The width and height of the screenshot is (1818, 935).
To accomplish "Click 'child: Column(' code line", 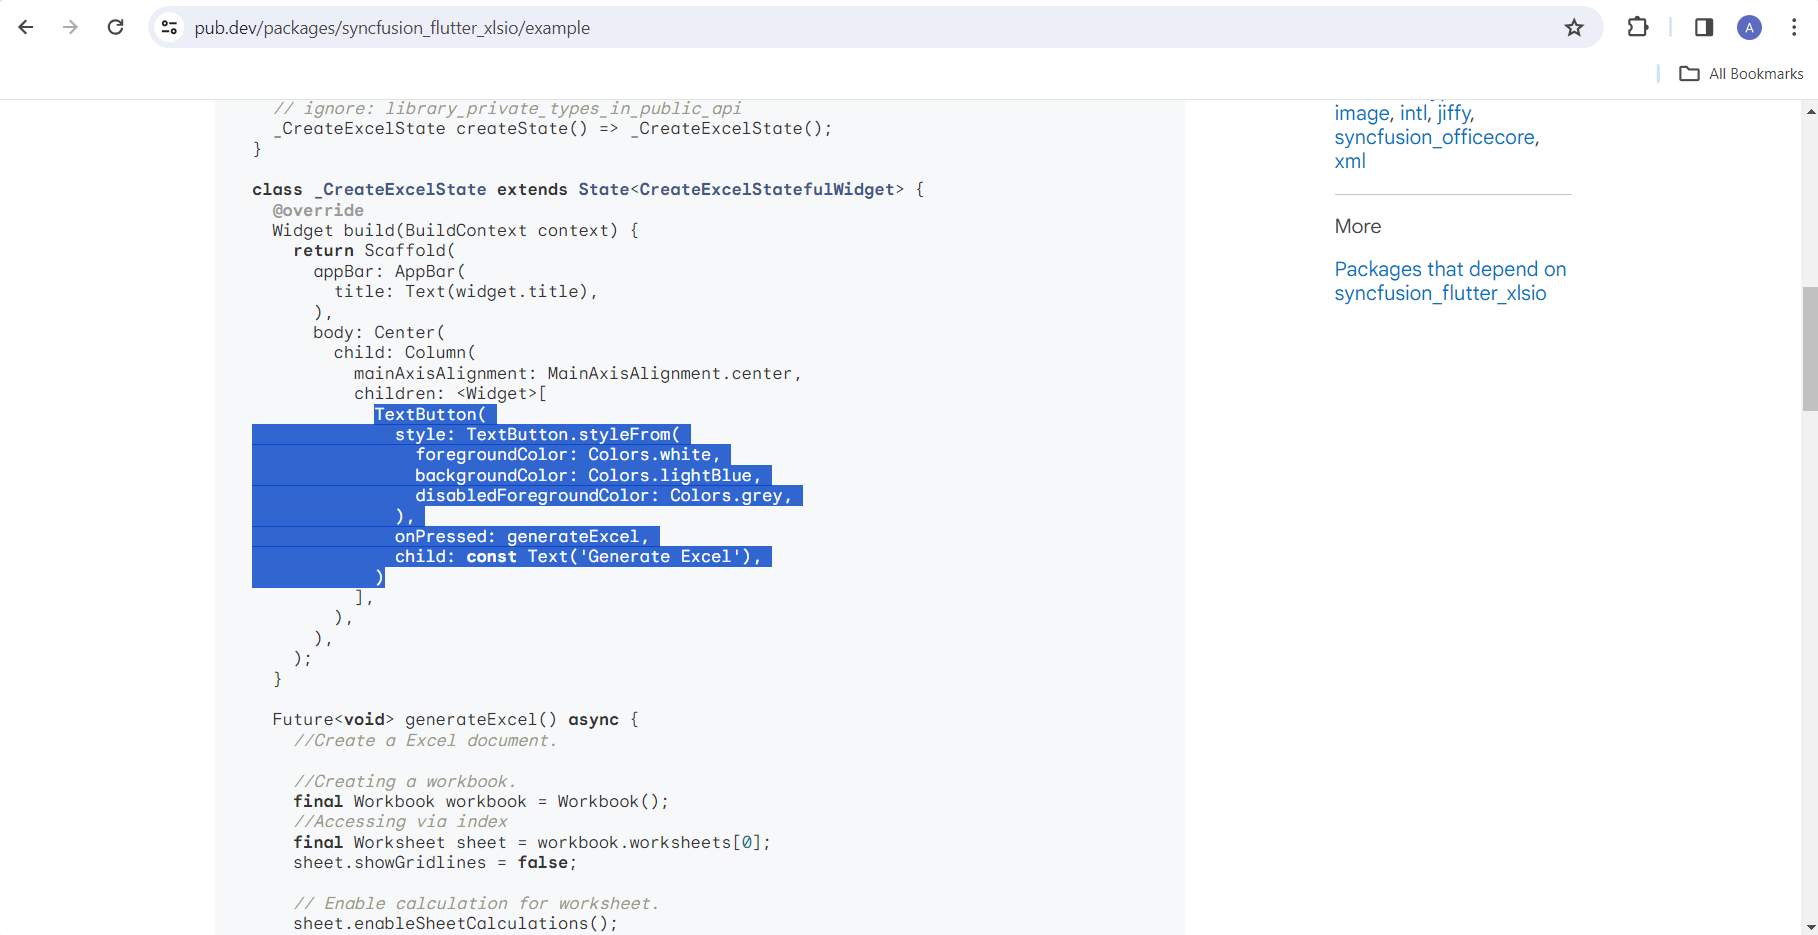I will (405, 353).
